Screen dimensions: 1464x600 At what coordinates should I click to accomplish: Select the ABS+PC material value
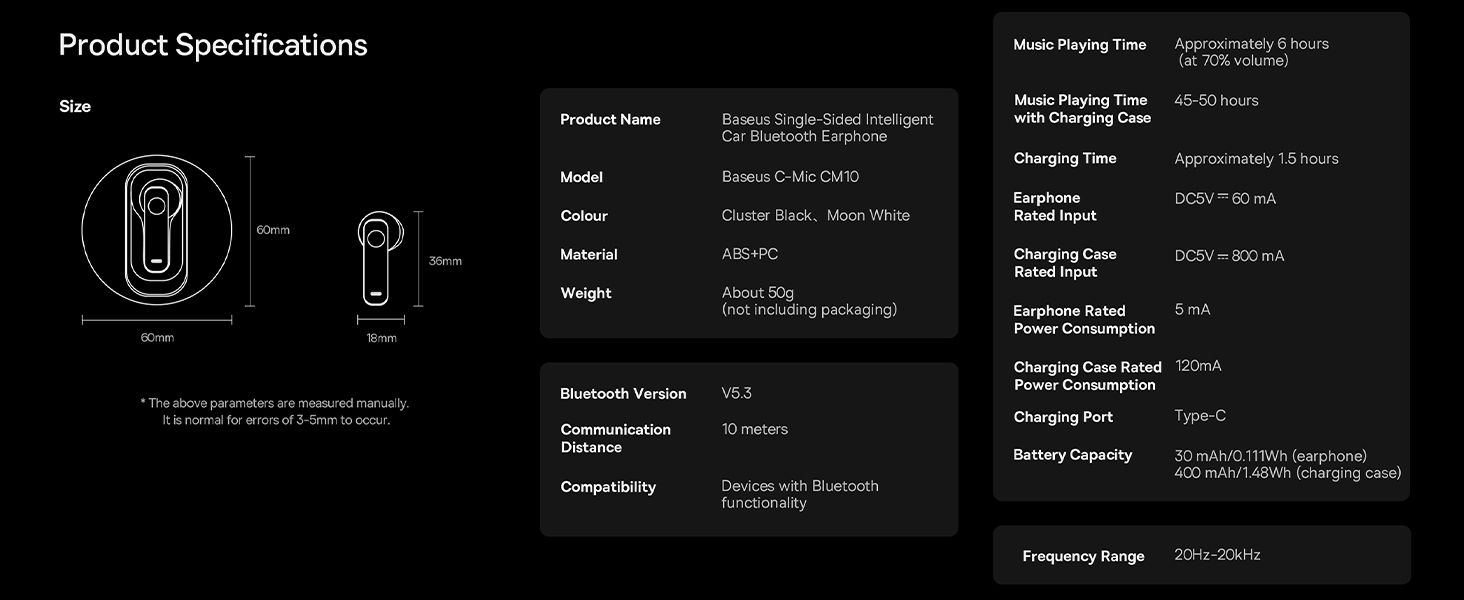coord(750,254)
